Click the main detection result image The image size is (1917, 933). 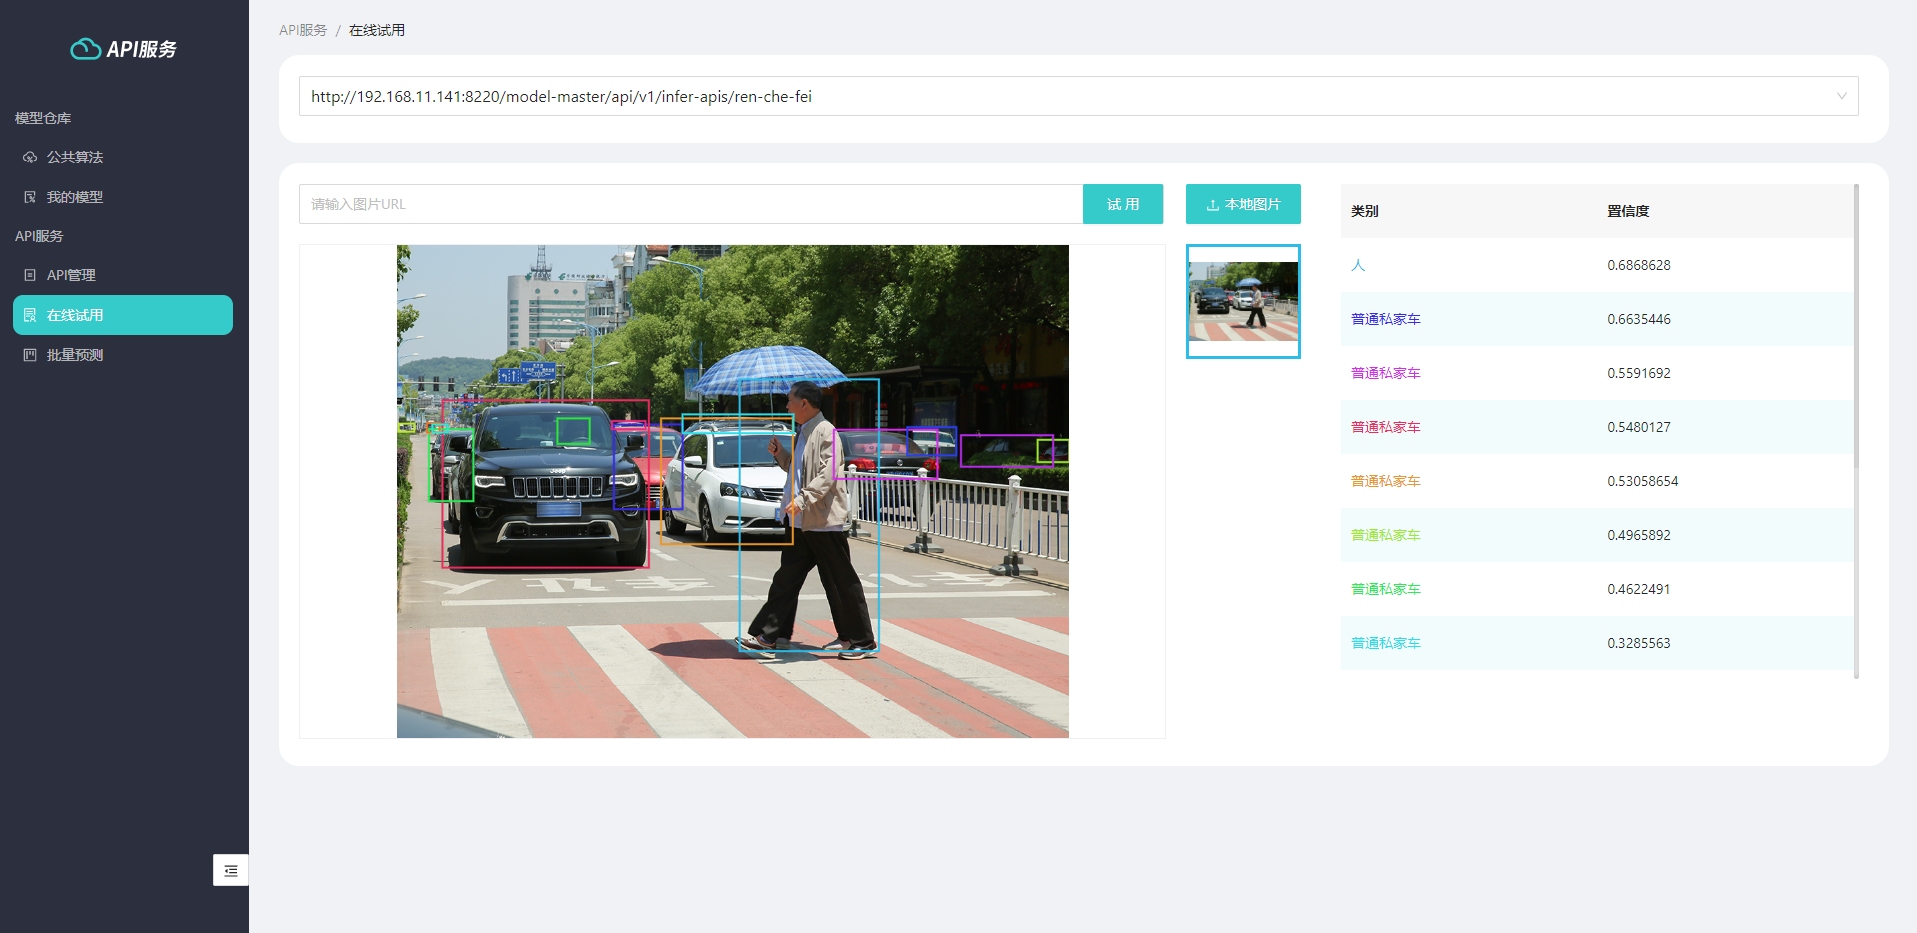tap(733, 491)
